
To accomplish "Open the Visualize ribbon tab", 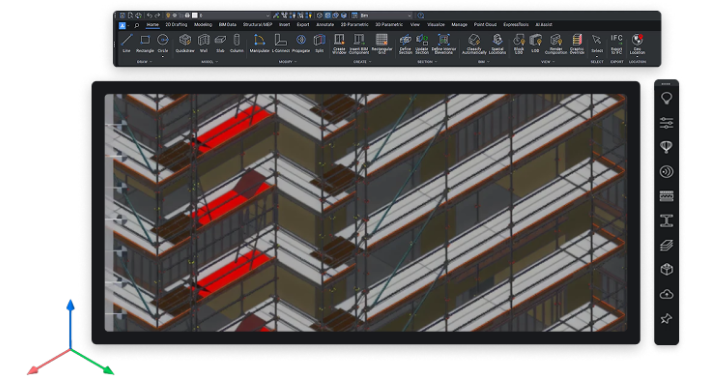I will tap(435, 25).
